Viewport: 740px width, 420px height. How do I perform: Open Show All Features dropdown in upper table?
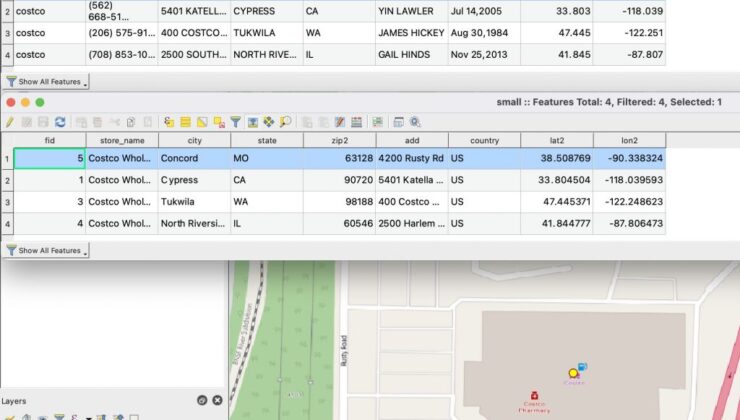tap(46, 82)
